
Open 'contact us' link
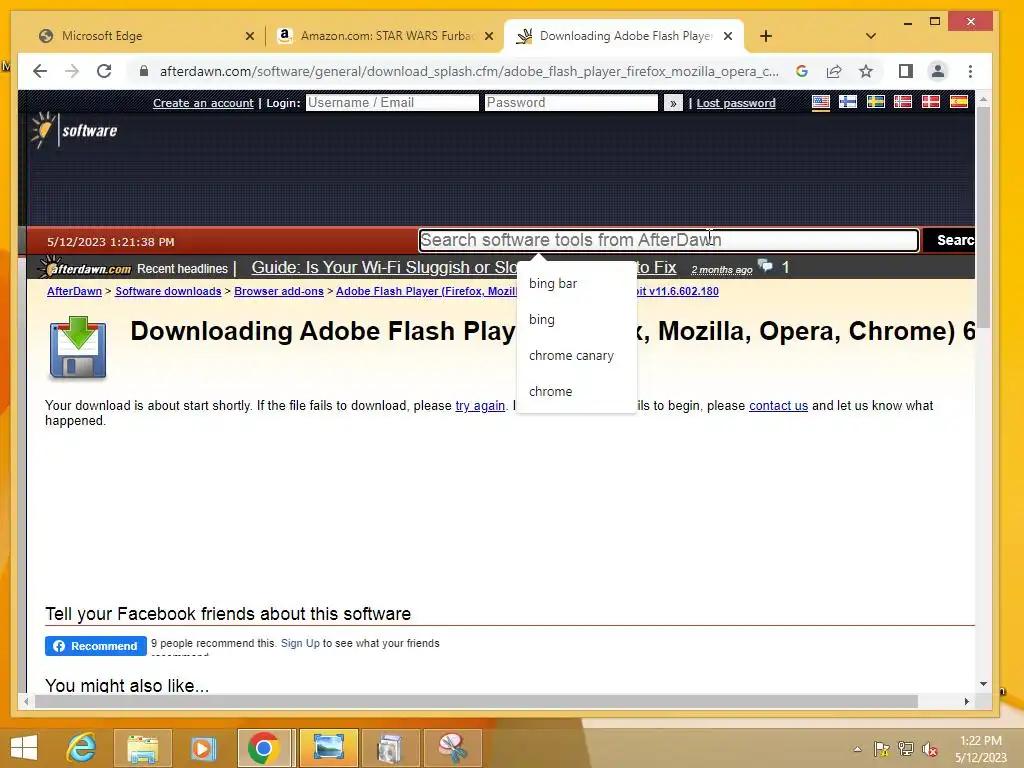[778, 406]
